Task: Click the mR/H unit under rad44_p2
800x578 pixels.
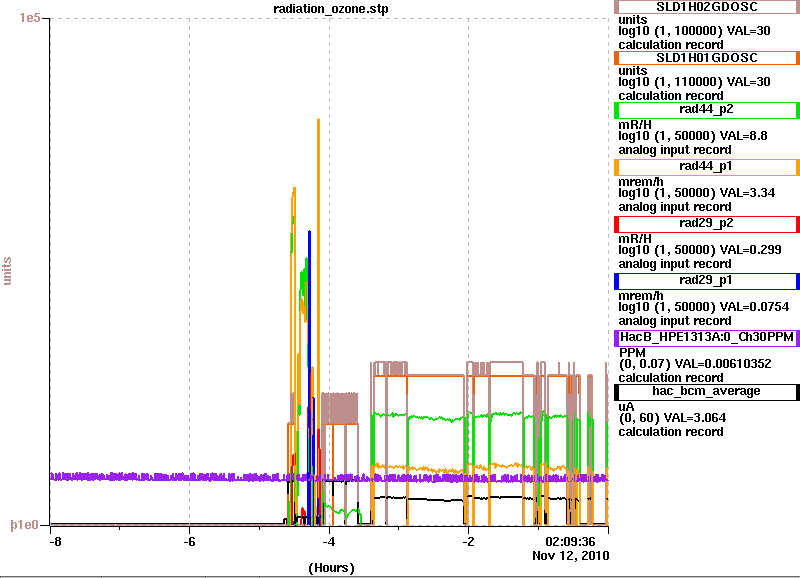Action: pos(635,124)
